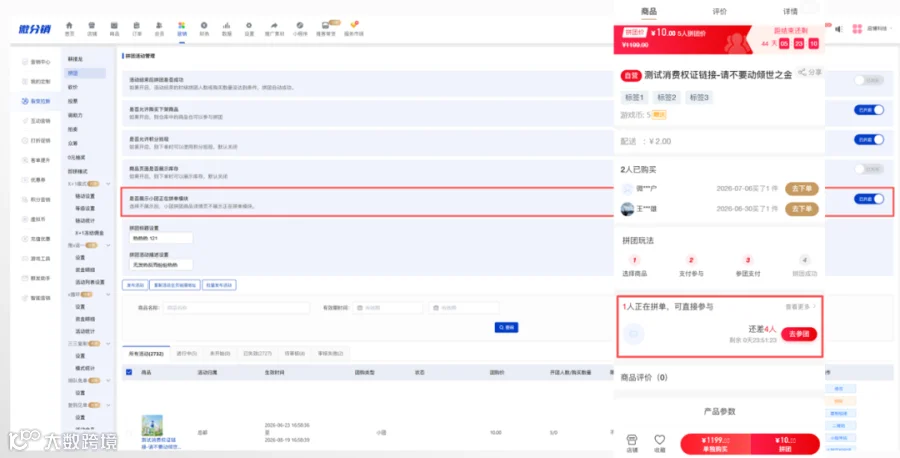Viewport: 900px width, 458px height.
Task: Click the product thumbnail in the activity table
Action: pos(152,426)
